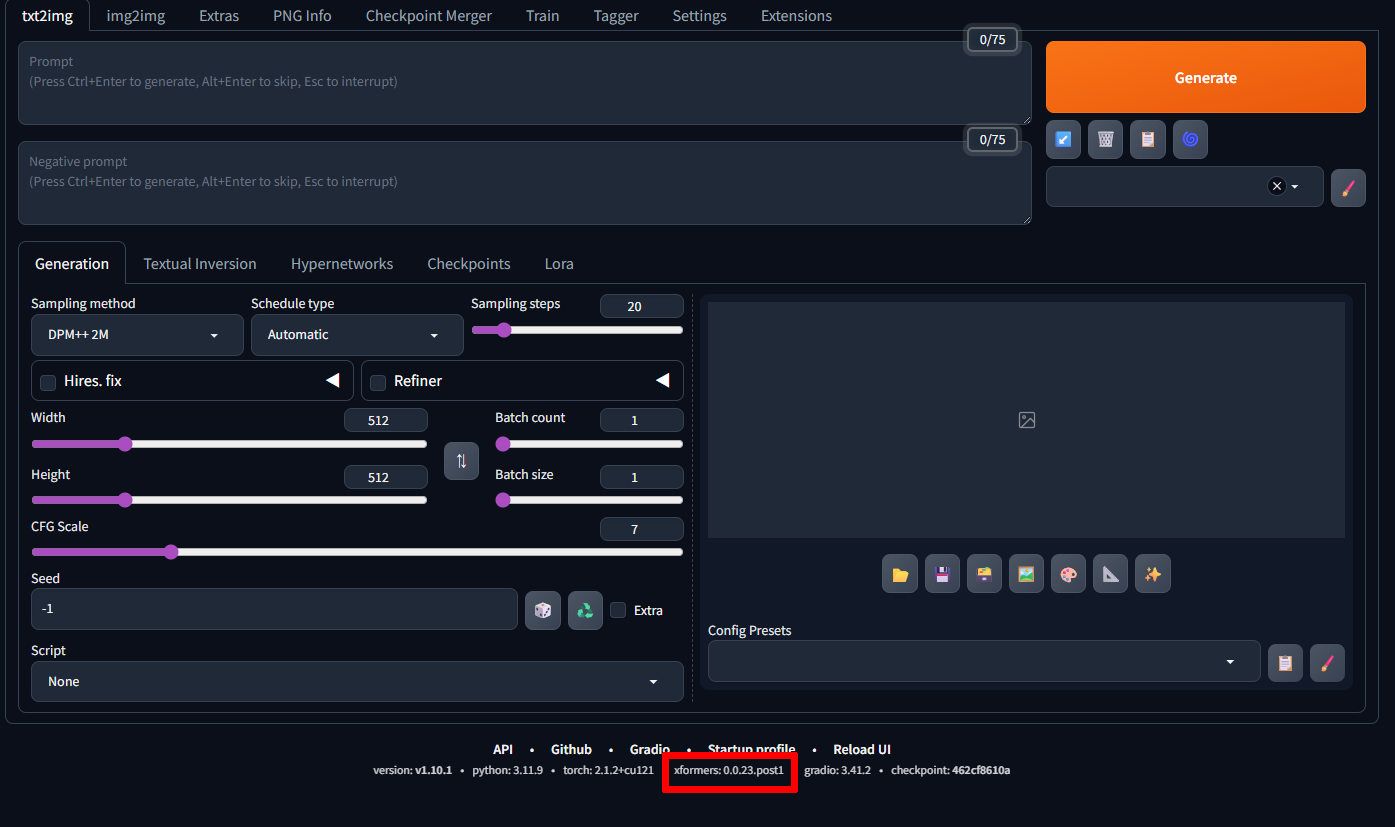Click the green recycle icon to reuse seed
The image size is (1395, 827).
(585, 610)
